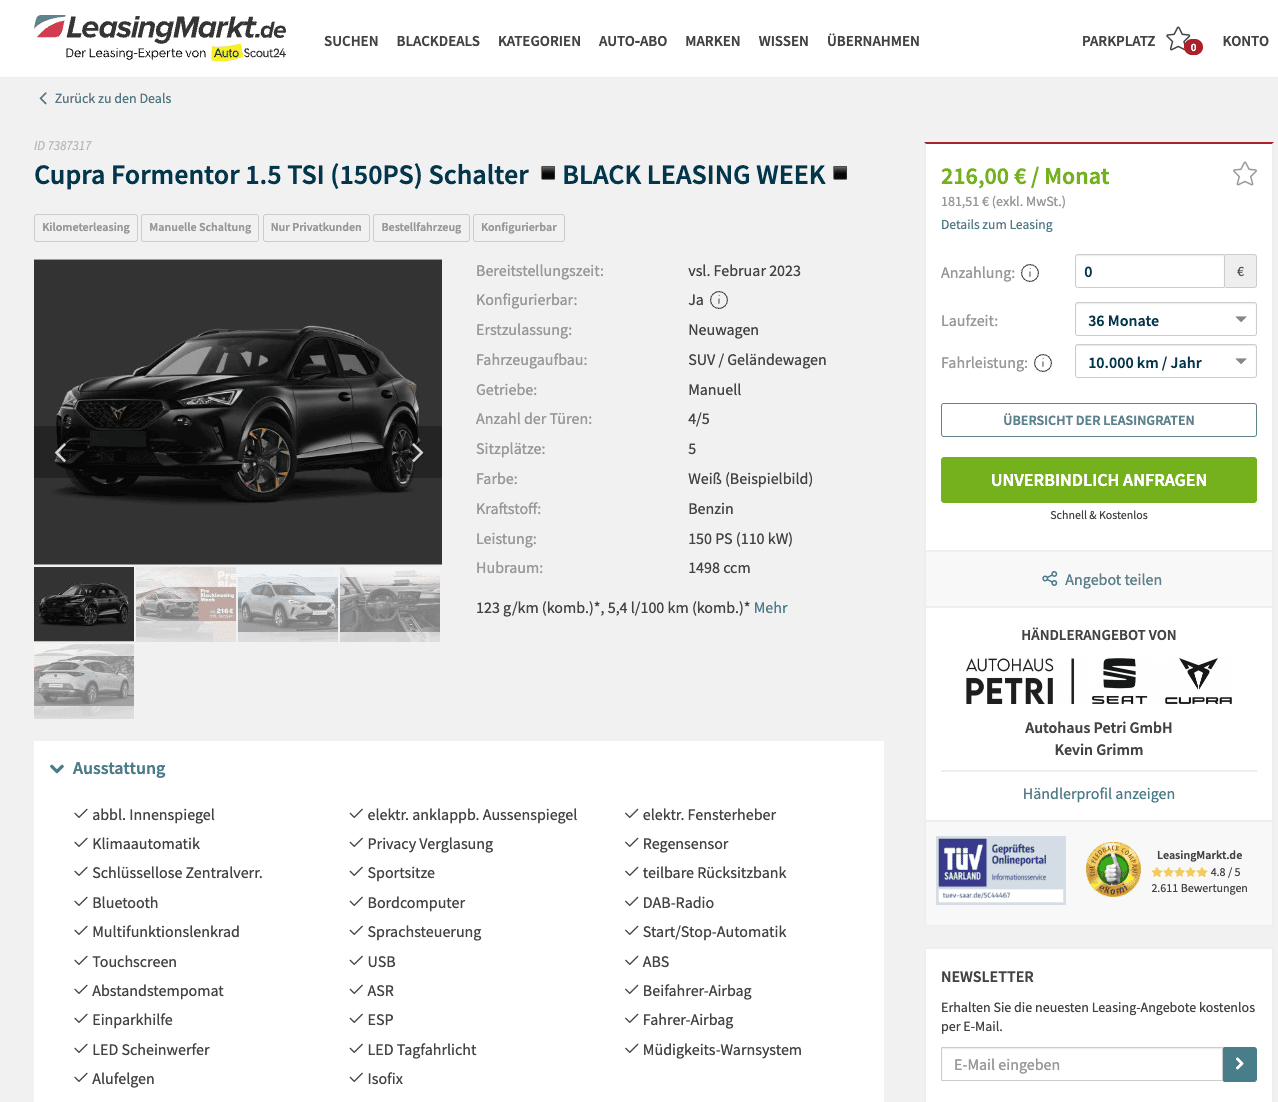Click the Kilometerleasing tag
Viewport: 1278px width, 1102px height.
86,227
